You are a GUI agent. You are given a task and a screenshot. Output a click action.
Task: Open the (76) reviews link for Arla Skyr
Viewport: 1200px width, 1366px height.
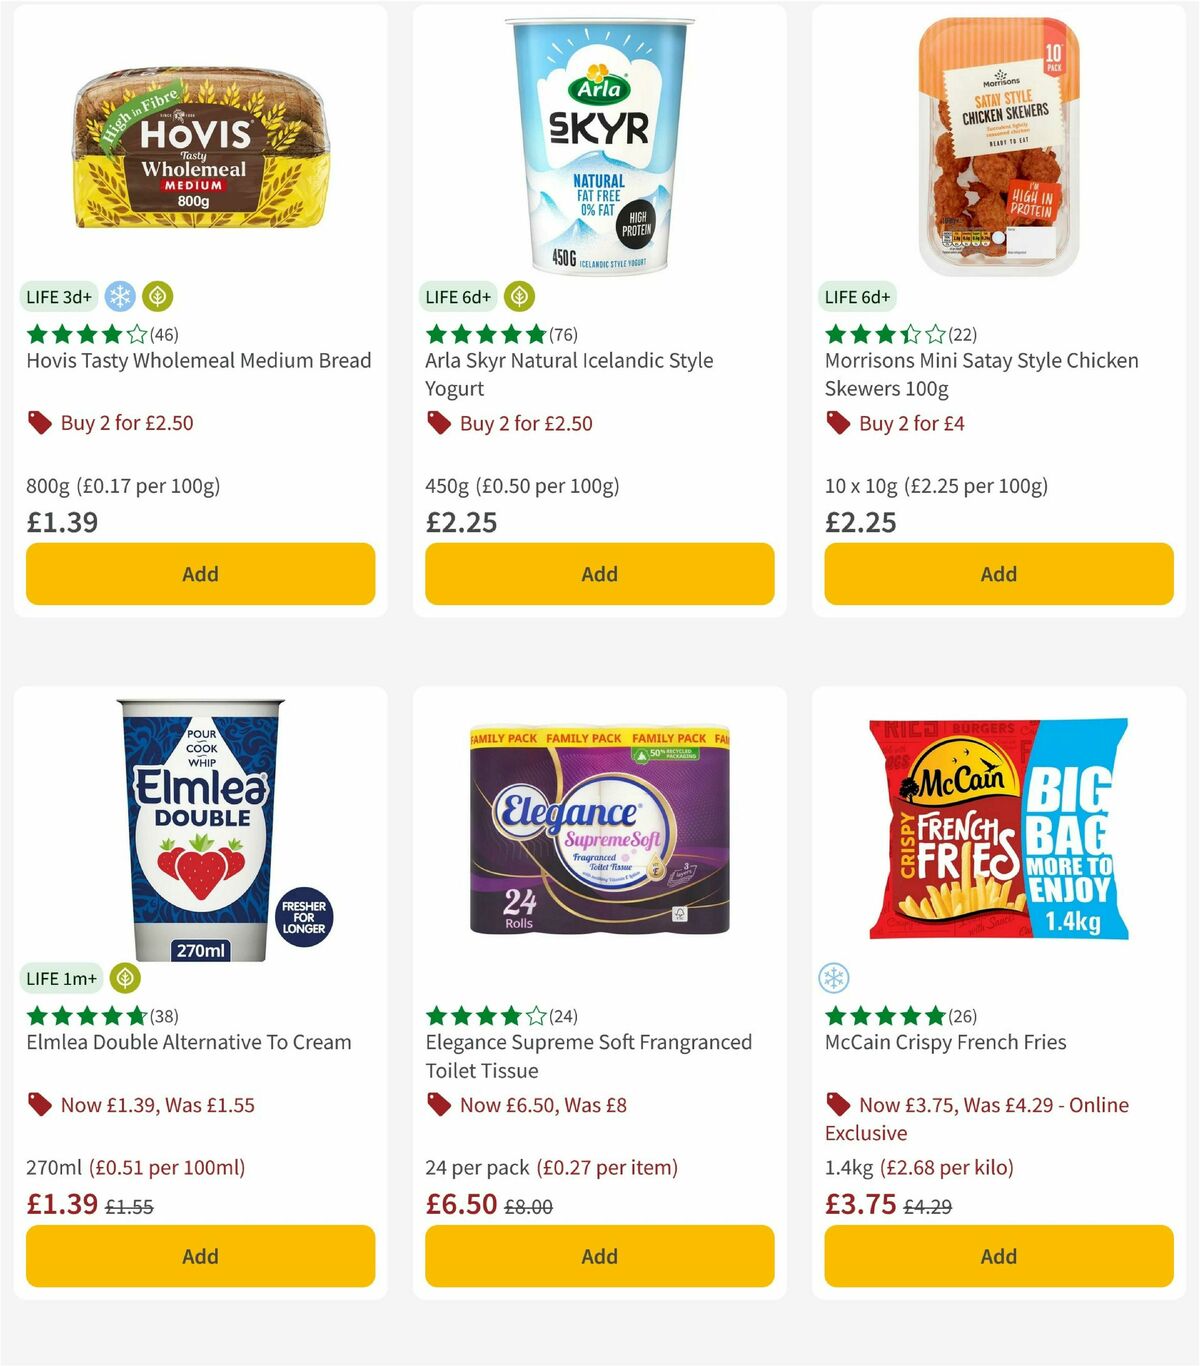563,334
